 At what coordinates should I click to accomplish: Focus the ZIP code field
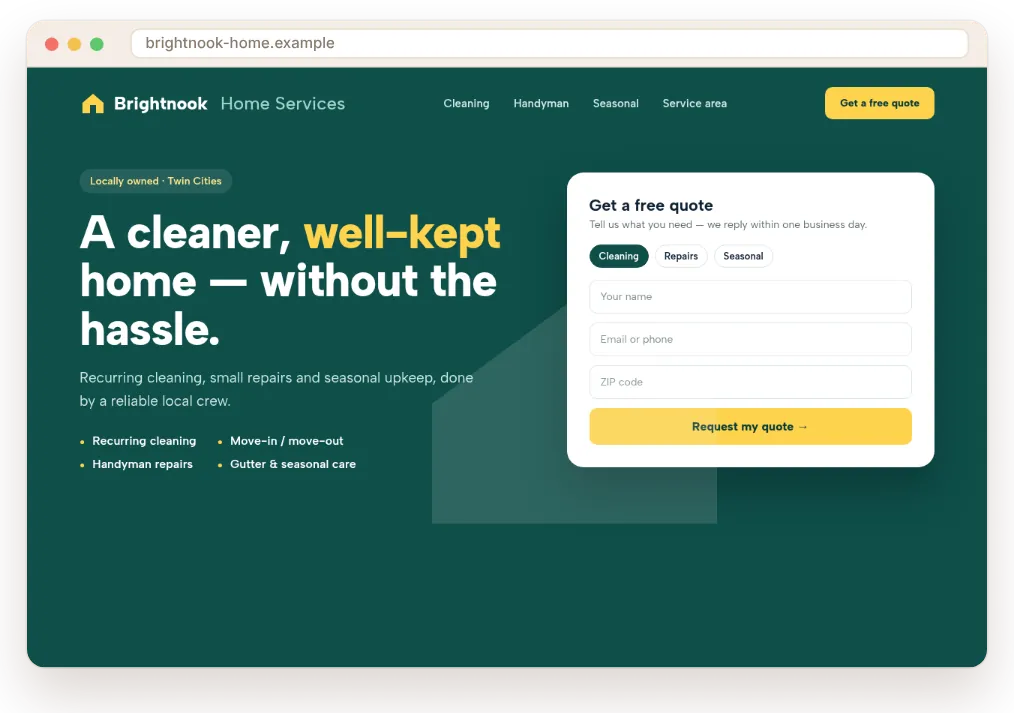(750, 382)
